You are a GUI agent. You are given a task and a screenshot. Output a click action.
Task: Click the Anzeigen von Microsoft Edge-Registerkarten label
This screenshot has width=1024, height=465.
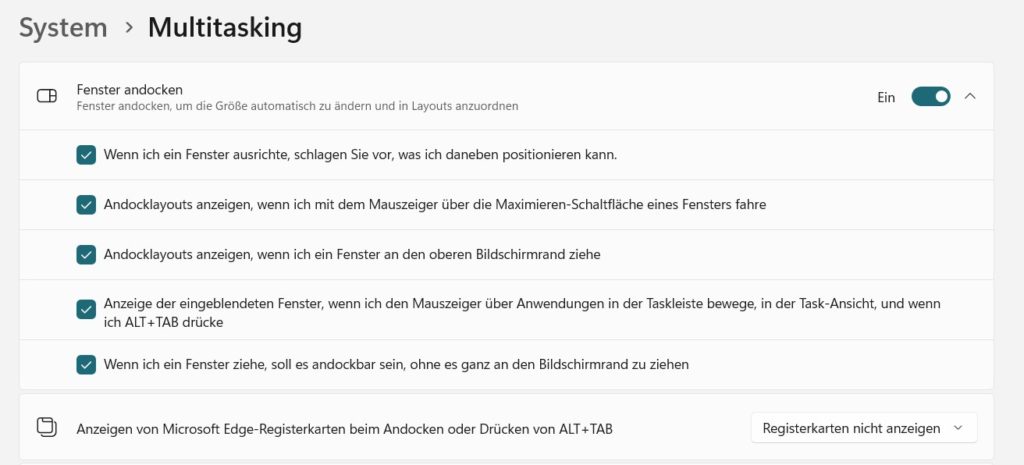345,429
